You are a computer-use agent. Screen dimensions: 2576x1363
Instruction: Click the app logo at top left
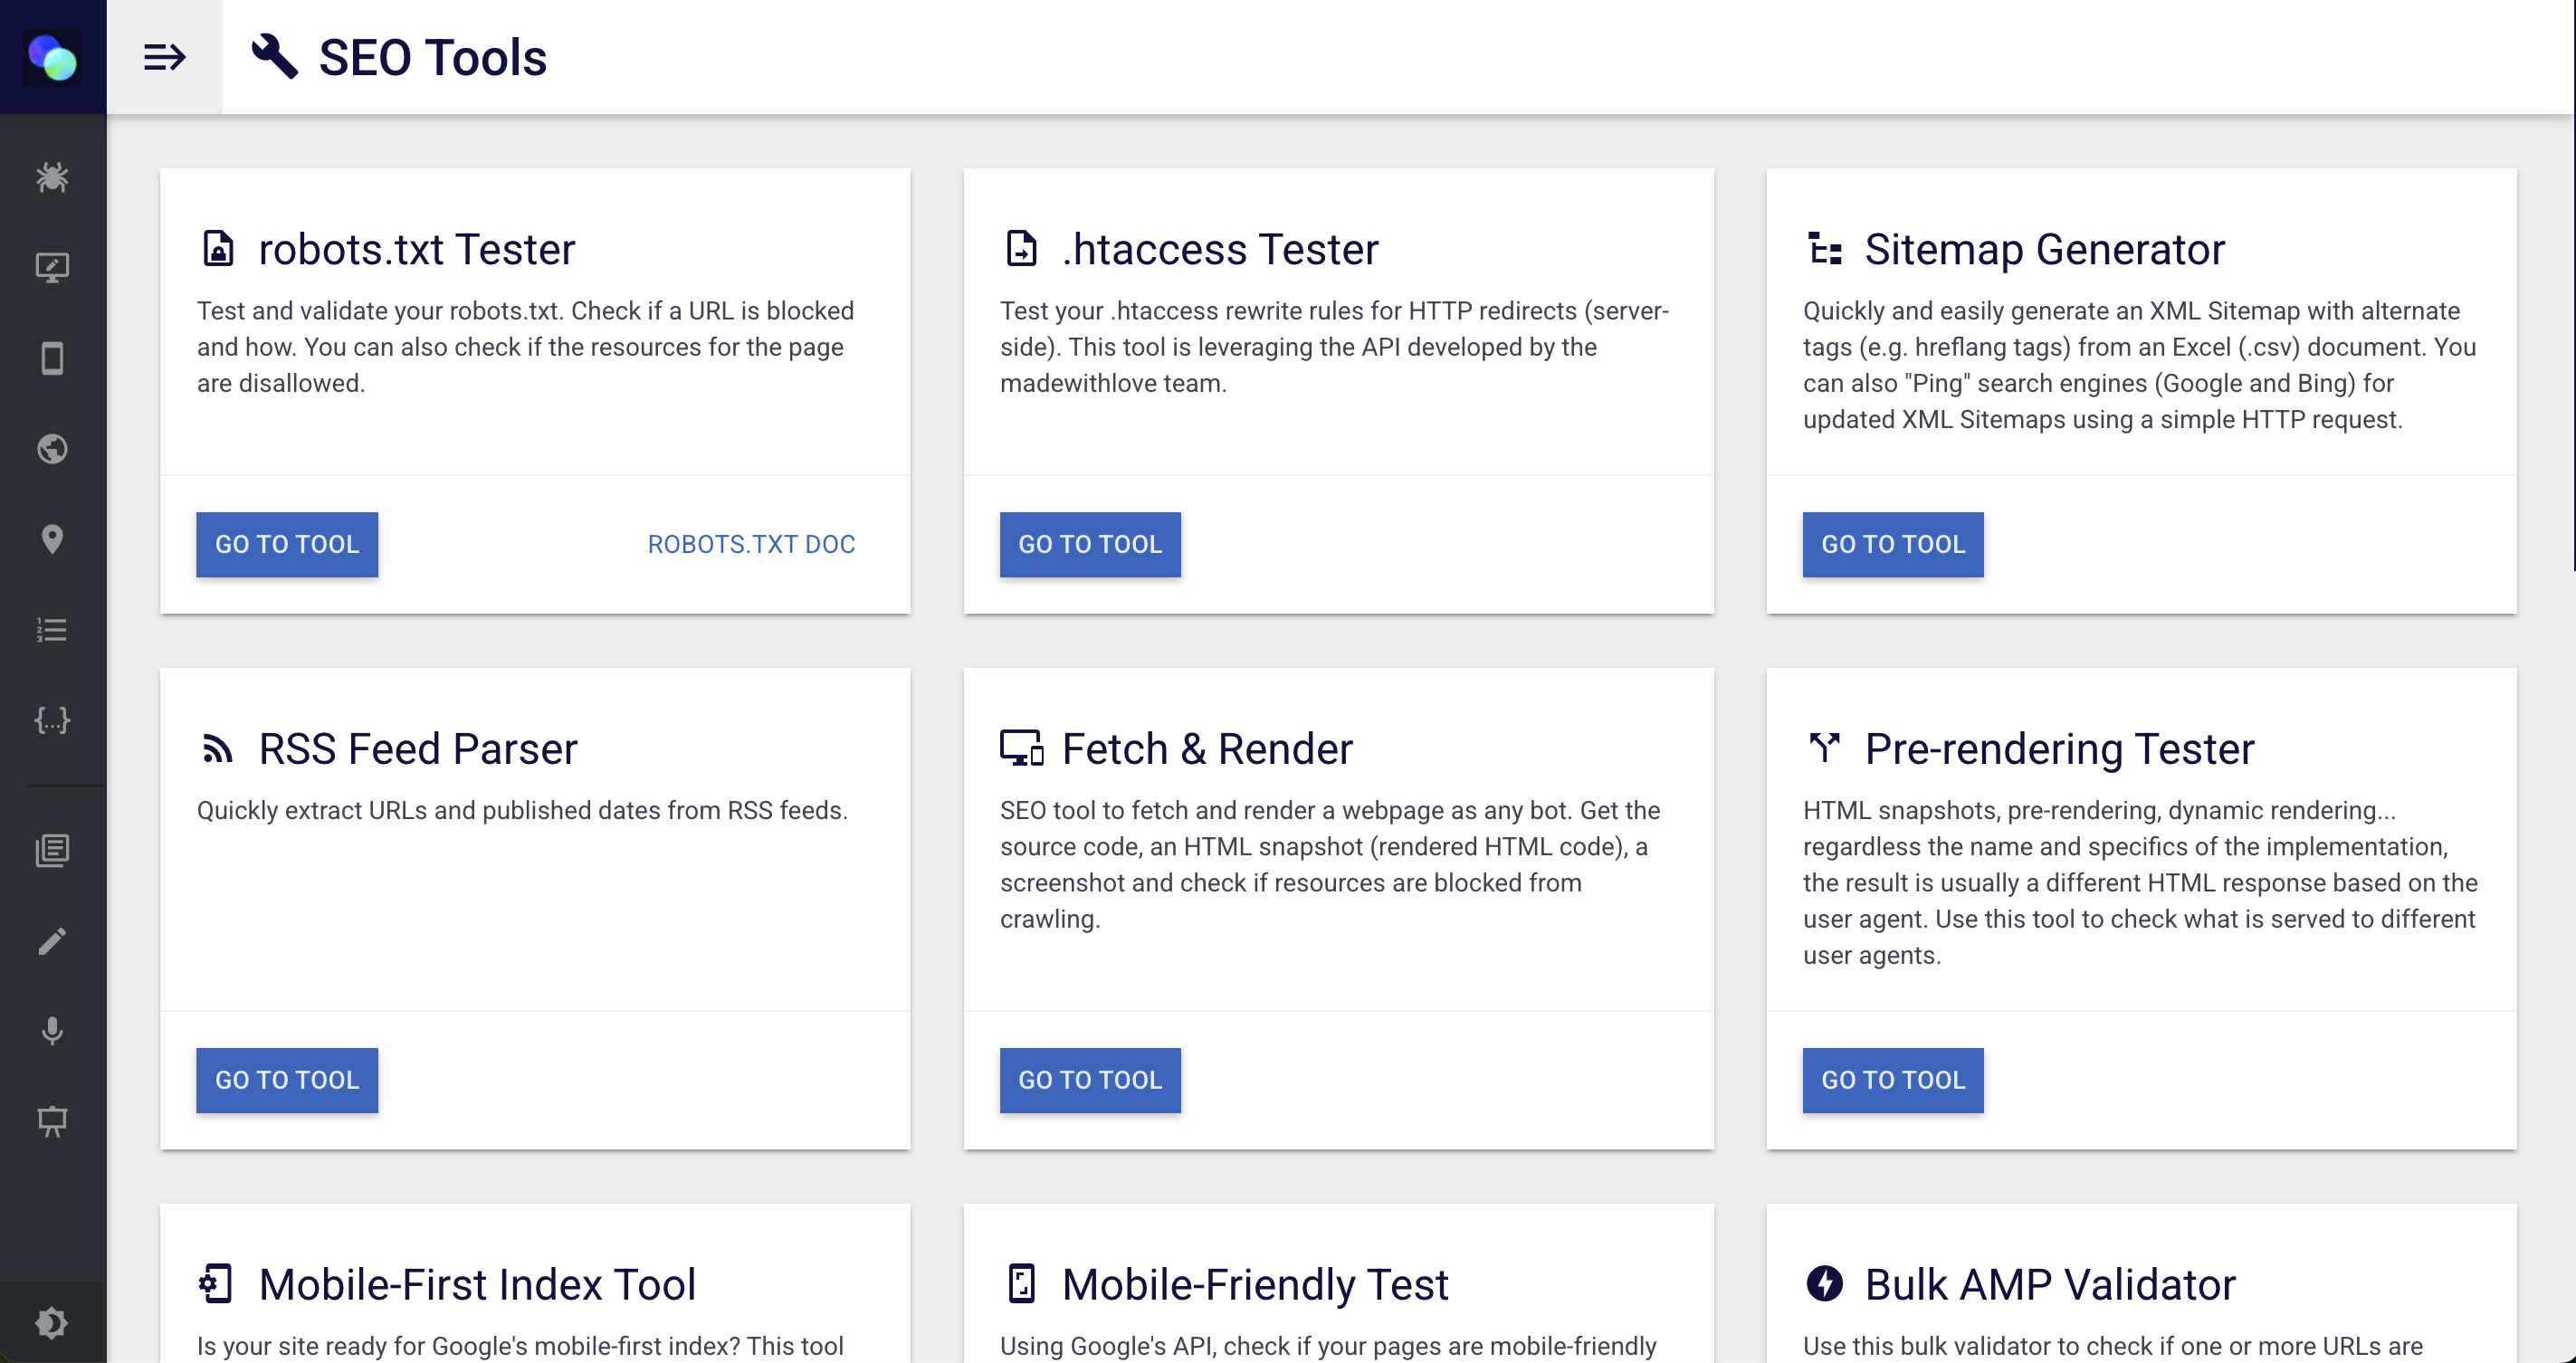pos(52,57)
